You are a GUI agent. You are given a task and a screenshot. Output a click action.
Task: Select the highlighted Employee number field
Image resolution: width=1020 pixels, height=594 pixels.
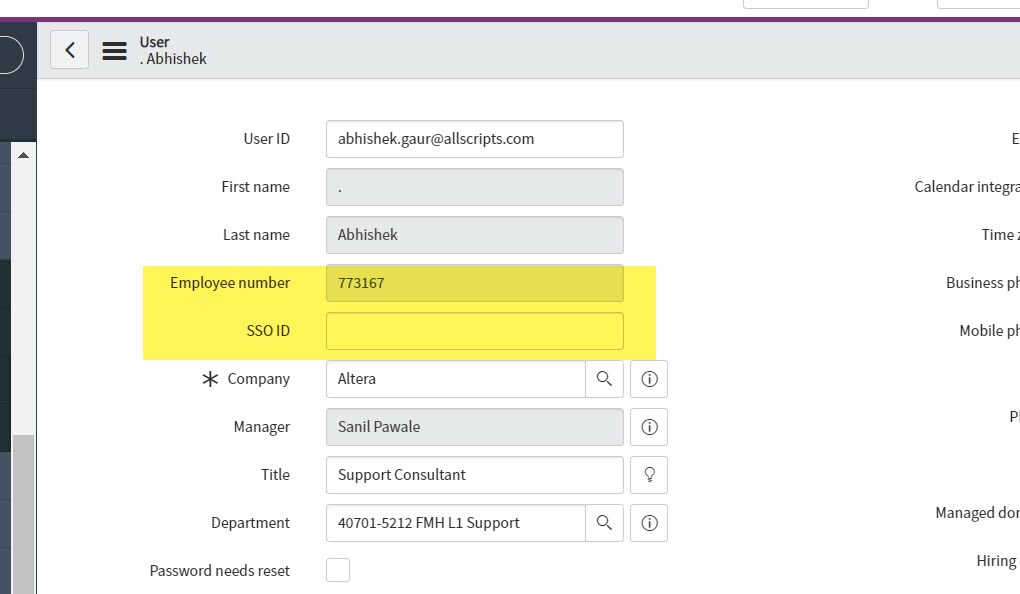pyautogui.click(x=474, y=283)
